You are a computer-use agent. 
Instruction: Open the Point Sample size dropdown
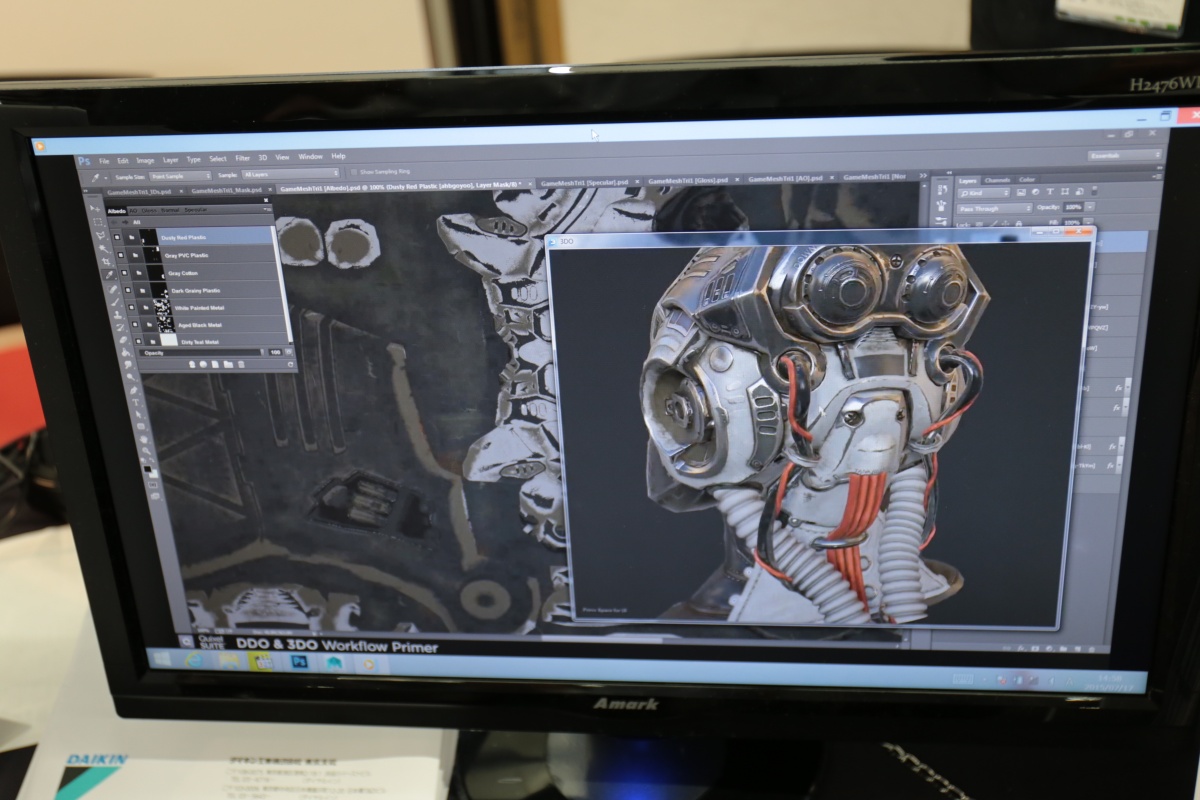pos(180,176)
